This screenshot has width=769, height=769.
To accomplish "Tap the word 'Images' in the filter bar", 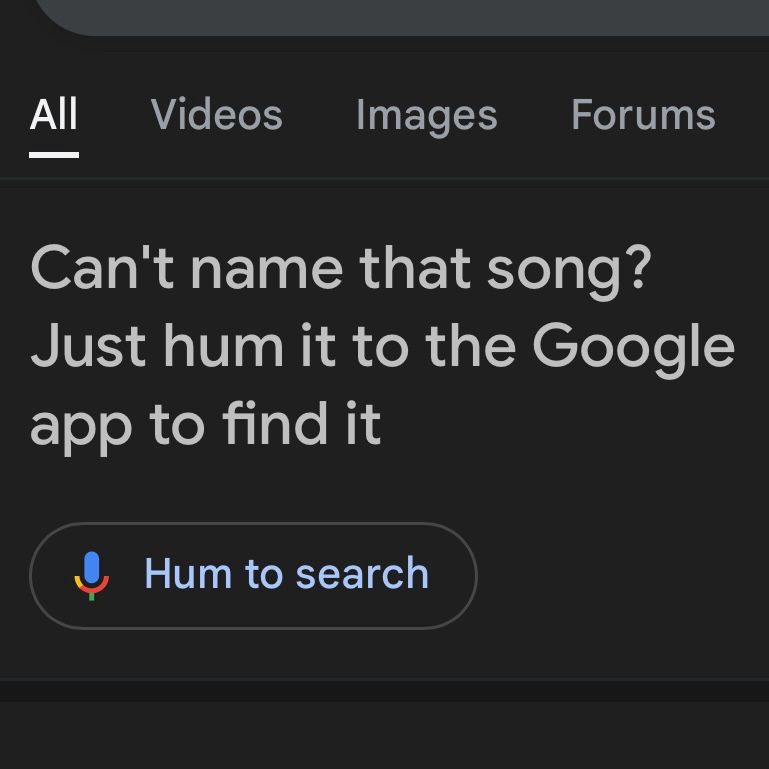I will coord(426,115).
